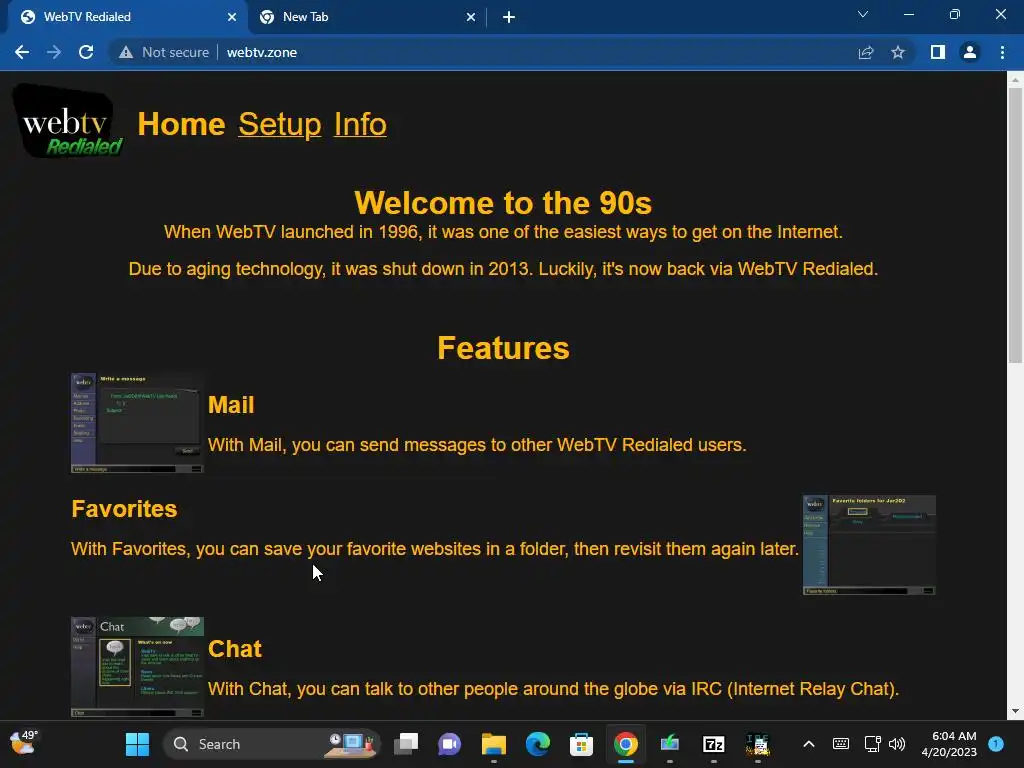The image size is (1024, 768).
Task: Open the Chrome profile menu
Action: click(x=970, y=52)
